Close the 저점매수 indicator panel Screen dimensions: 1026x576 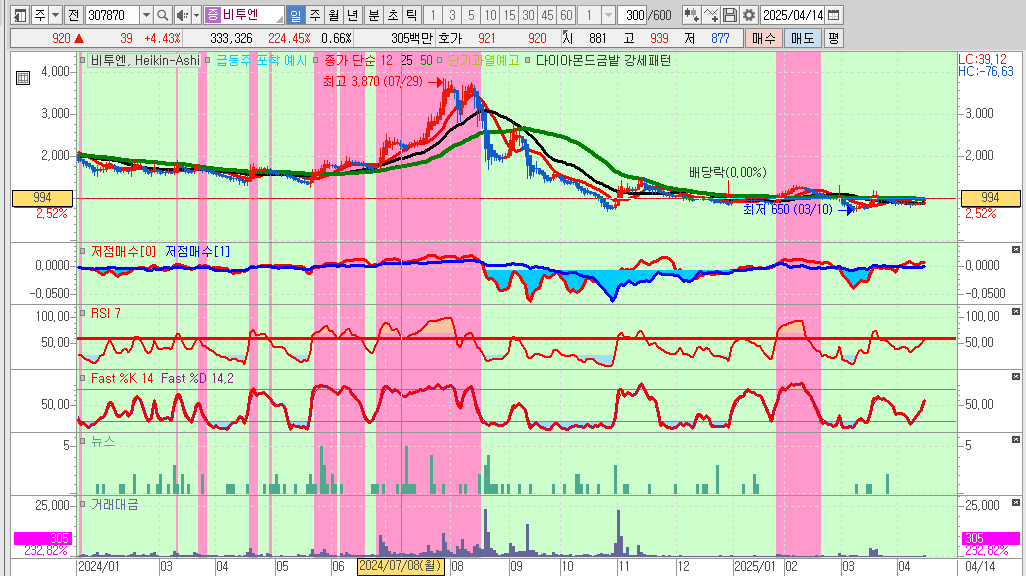[1016, 249]
